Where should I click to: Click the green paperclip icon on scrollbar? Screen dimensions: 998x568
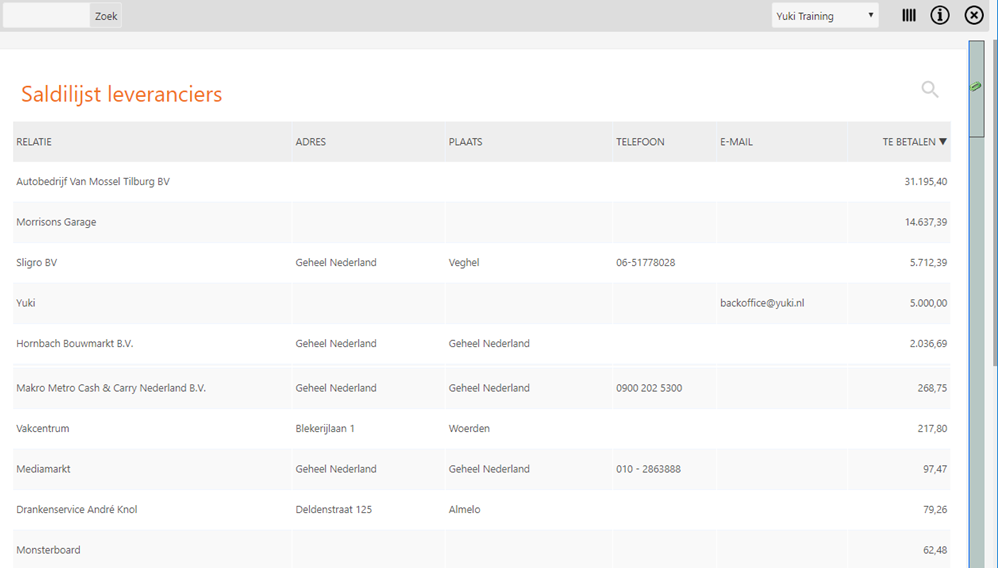click(x=975, y=87)
